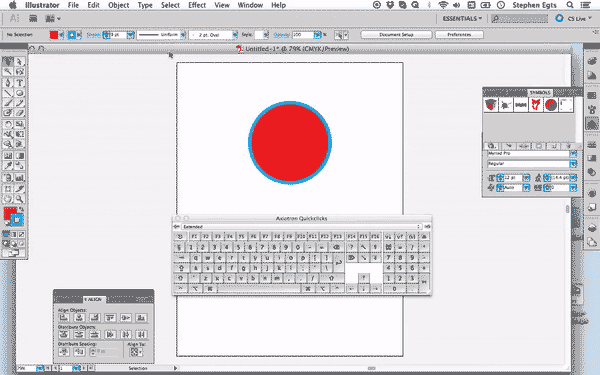
Task: Select the Selection (black arrow) tool
Action: click(x=8, y=62)
